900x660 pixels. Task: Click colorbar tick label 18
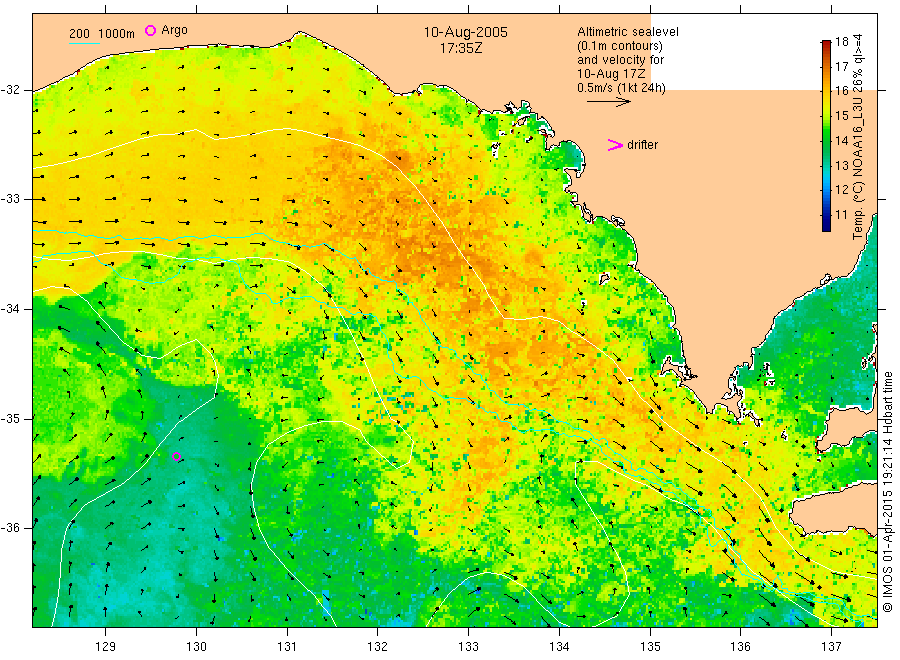pyautogui.click(x=841, y=41)
